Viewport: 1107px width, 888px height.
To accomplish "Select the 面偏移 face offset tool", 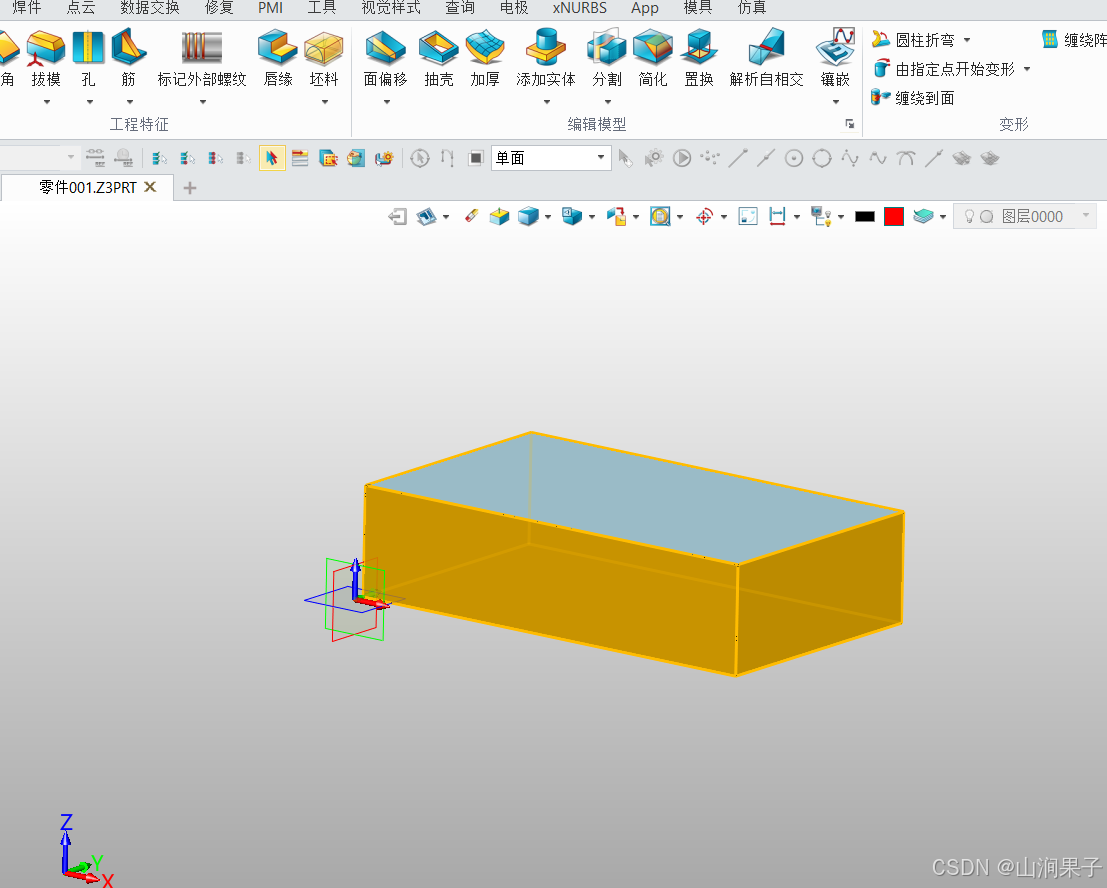I will coord(385,59).
